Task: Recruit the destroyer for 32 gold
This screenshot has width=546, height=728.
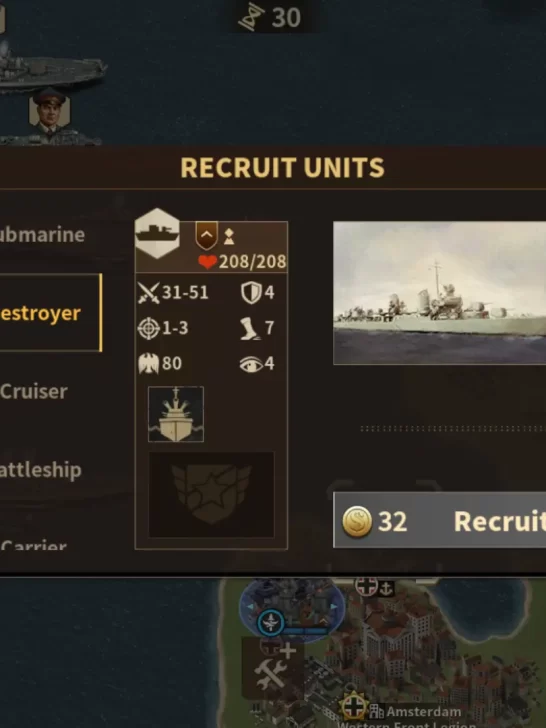Action: click(x=440, y=520)
